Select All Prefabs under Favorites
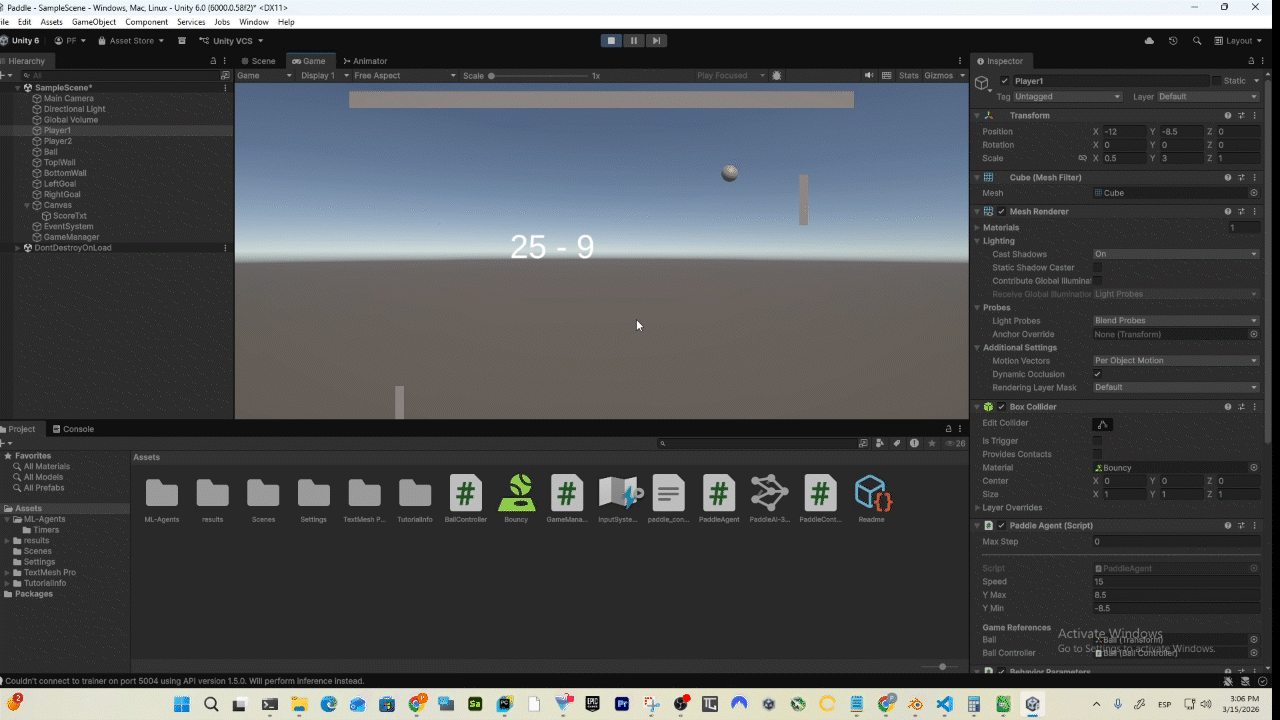1280x720 pixels. pyautogui.click(x=44, y=488)
